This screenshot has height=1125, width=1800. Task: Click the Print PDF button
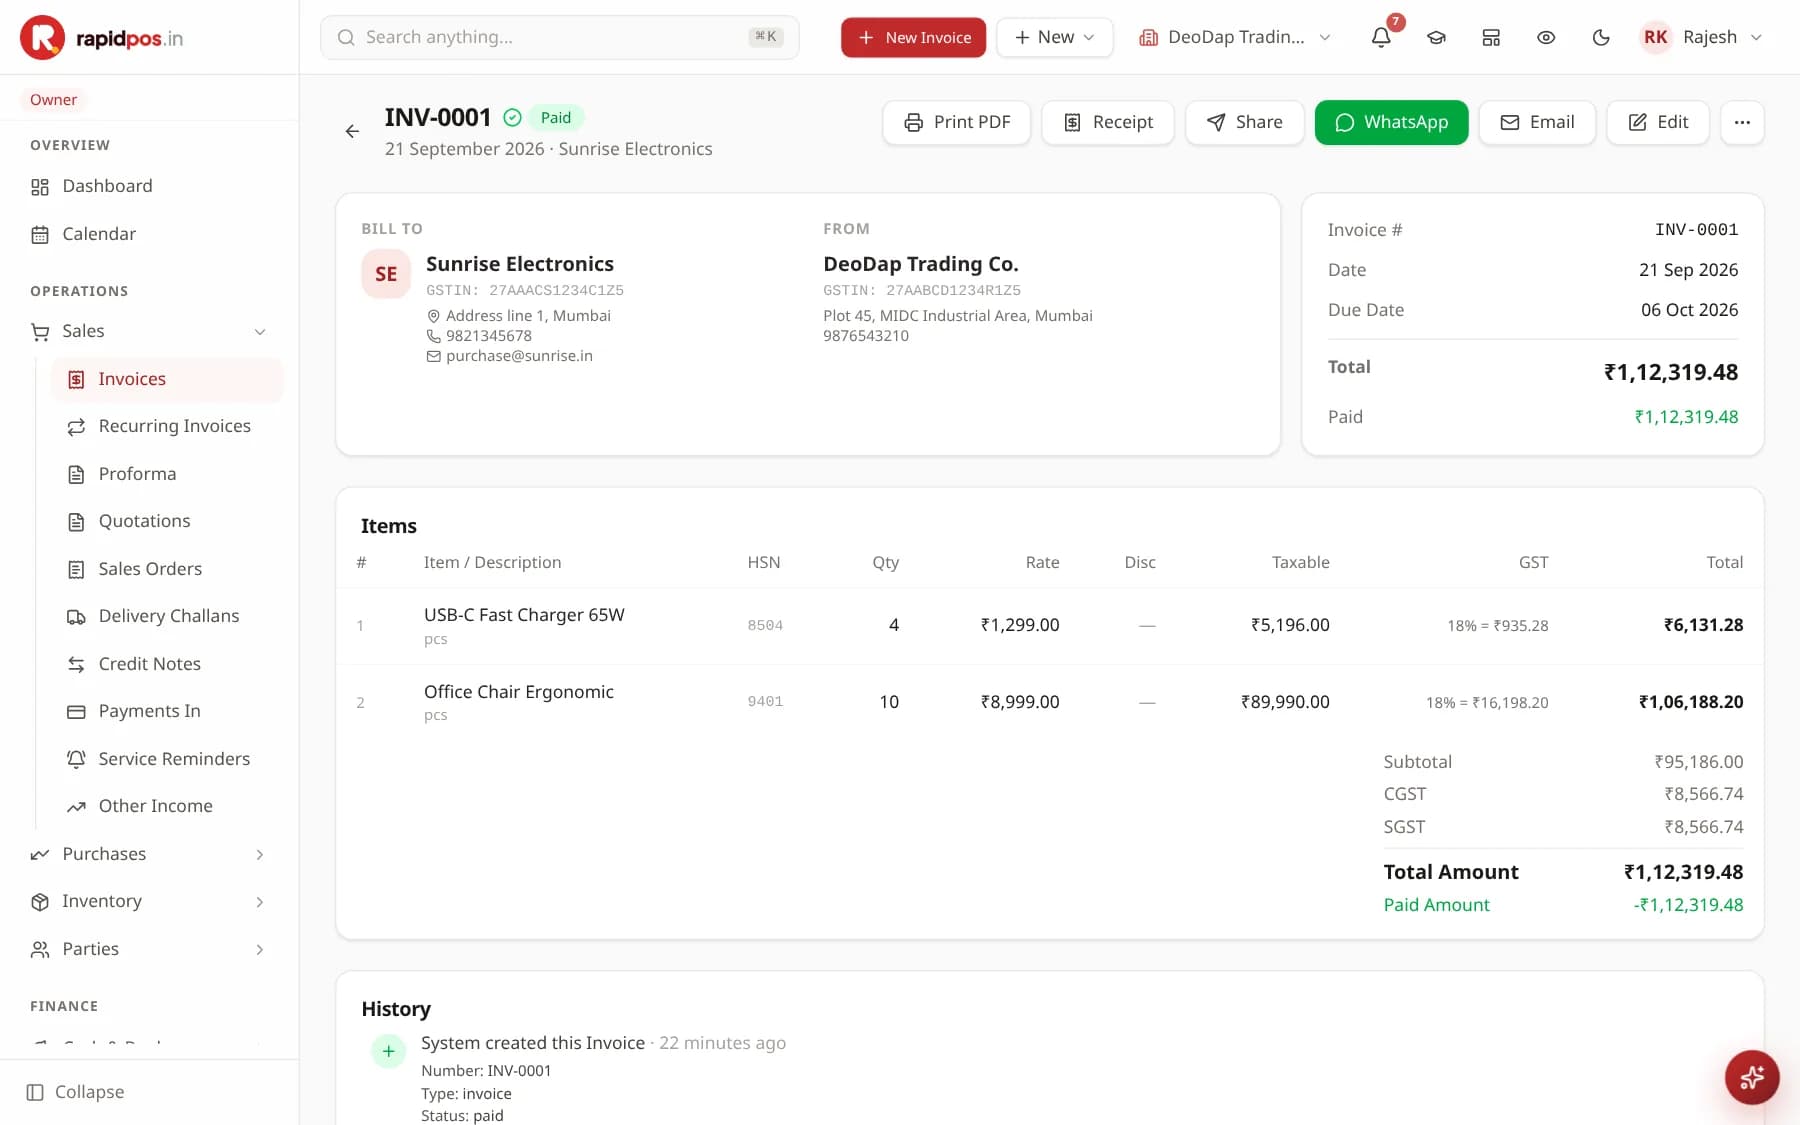[x=957, y=122]
